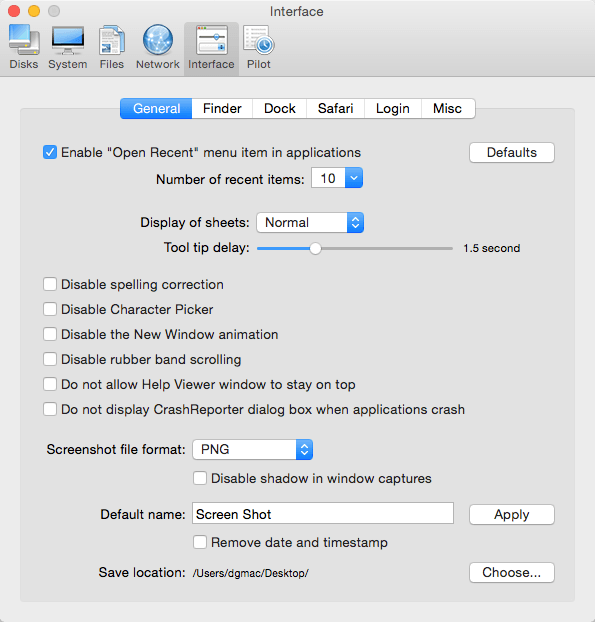Switch to the Finder tab

222,108
